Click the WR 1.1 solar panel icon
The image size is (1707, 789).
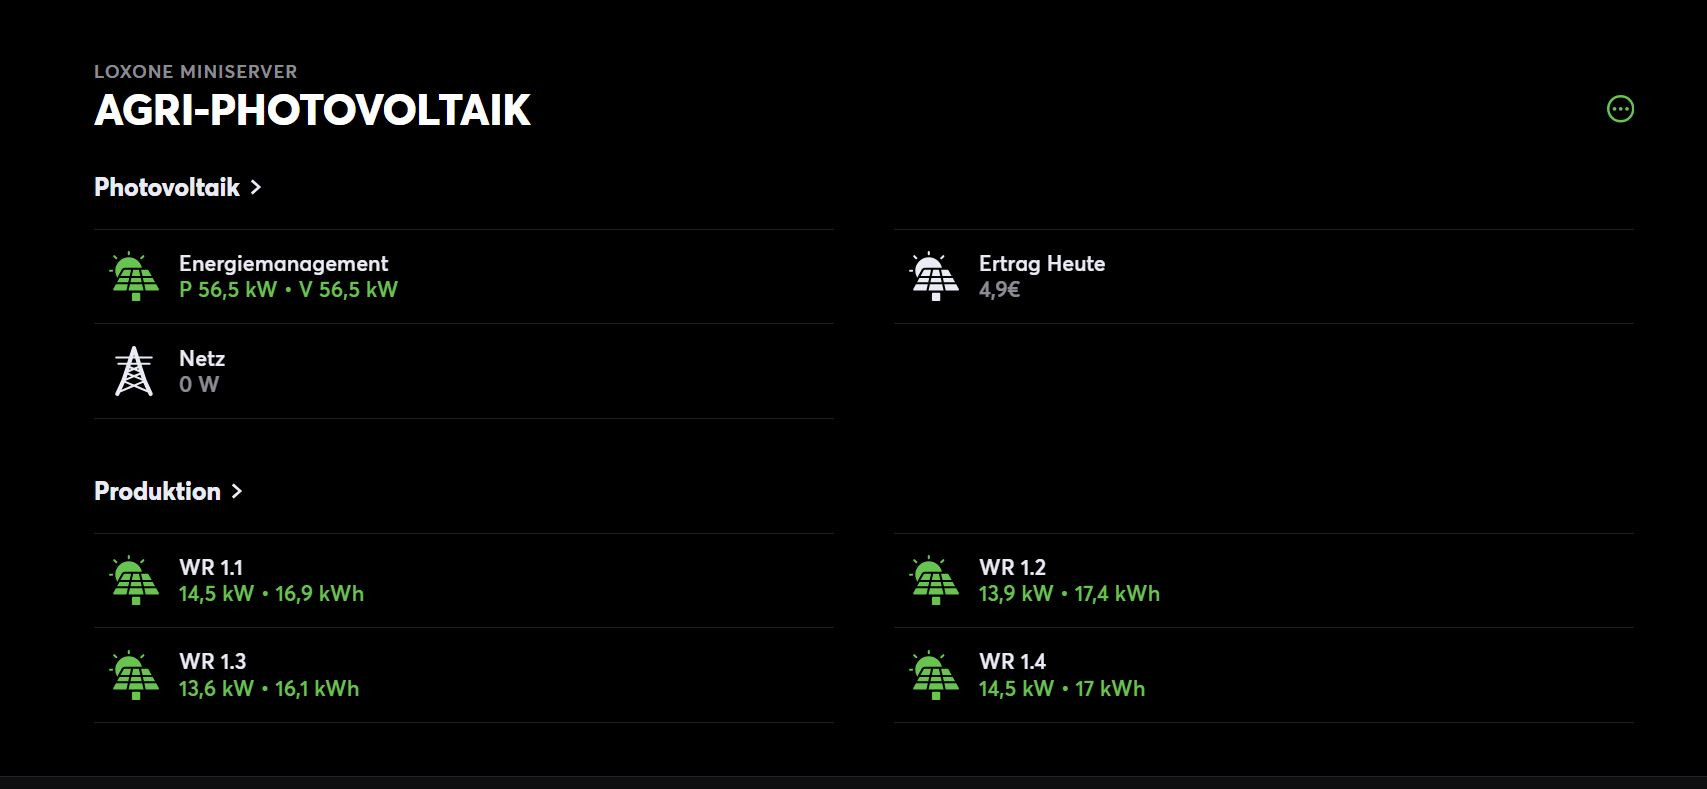[x=134, y=581]
